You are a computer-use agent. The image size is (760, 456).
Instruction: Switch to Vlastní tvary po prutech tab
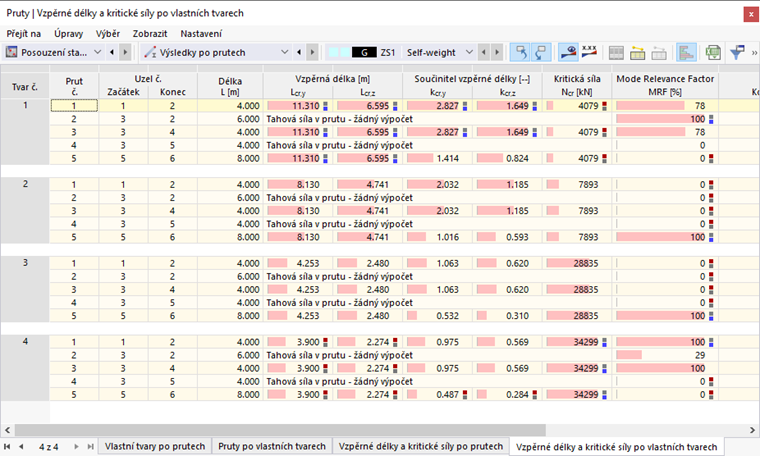pyautogui.click(x=155, y=446)
